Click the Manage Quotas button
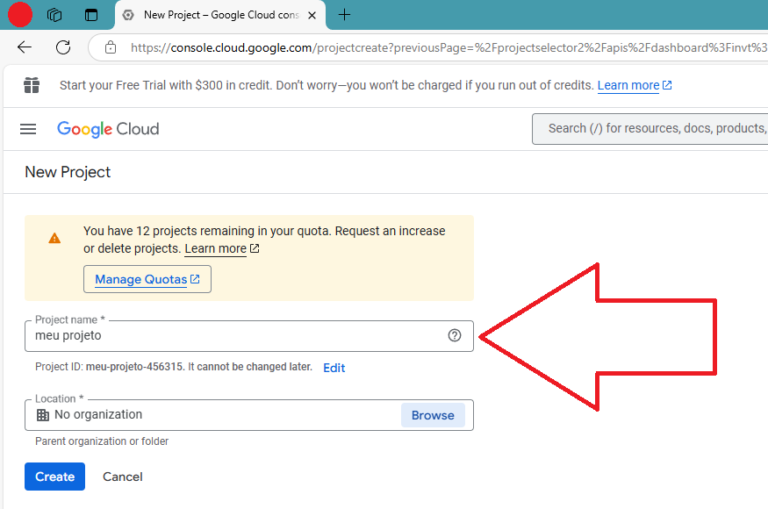Image resolution: width=768 pixels, height=509 pixels. (147, 279)
